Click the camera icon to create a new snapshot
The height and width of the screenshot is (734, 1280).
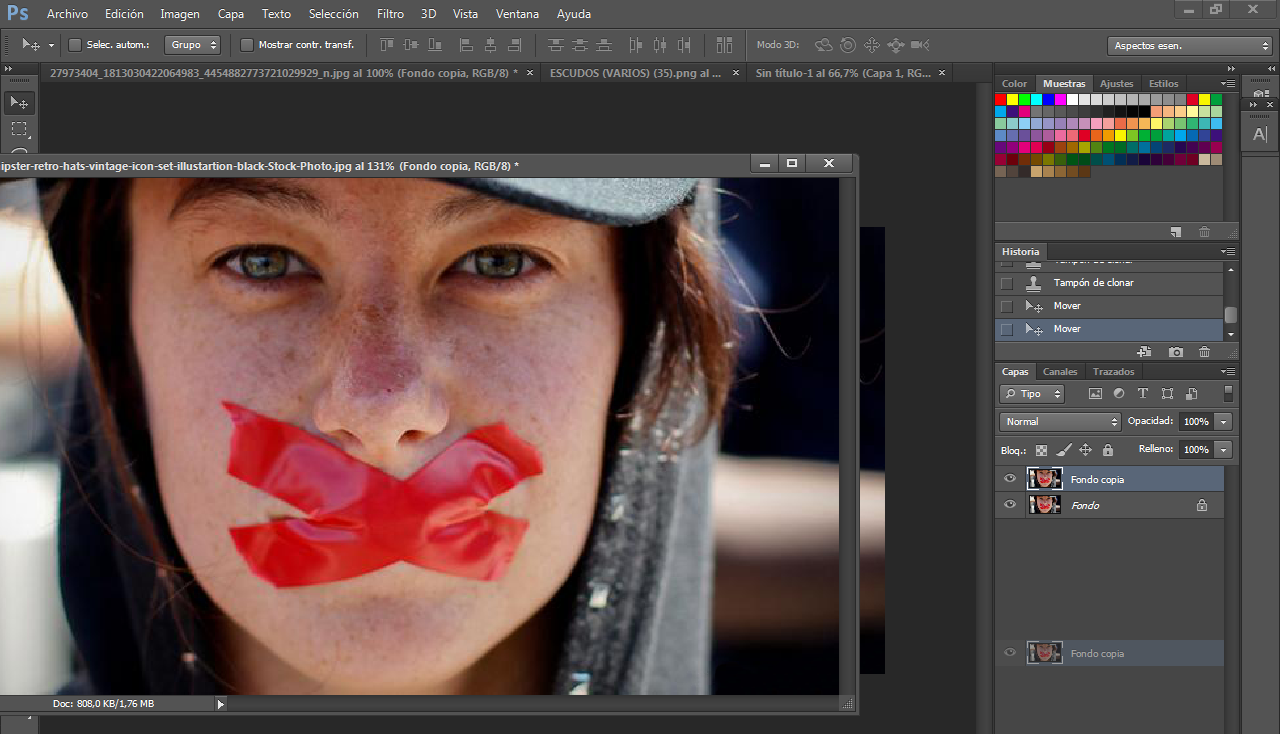tap(1176, 352)
